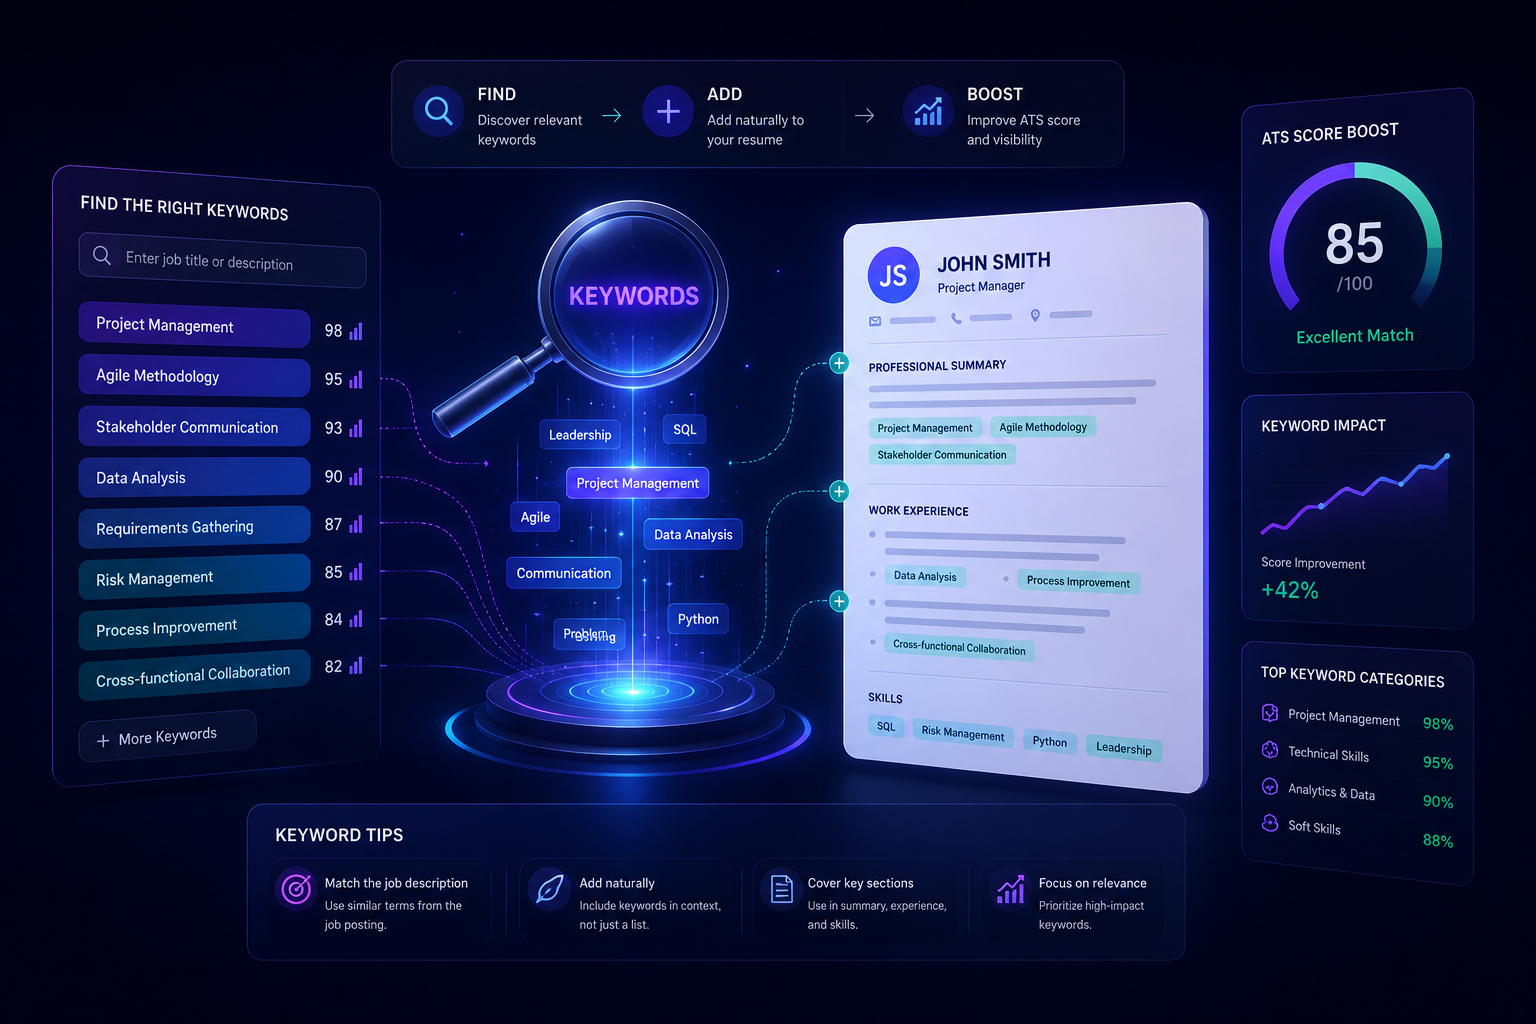The height and width of the screenshot is (1024, 1536).
Task: Click bar chart icon beside score 93
Action: [x=356, y=428]
